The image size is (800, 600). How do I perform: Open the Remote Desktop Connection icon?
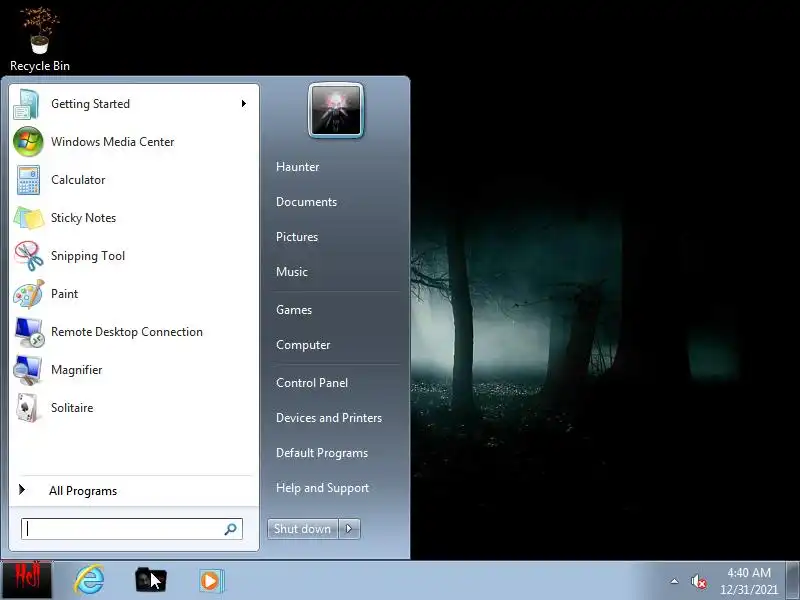29,332
